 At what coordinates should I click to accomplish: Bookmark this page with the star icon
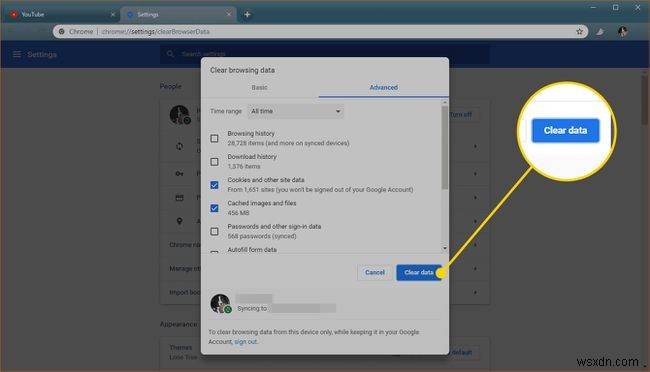(x=579, y=32)
